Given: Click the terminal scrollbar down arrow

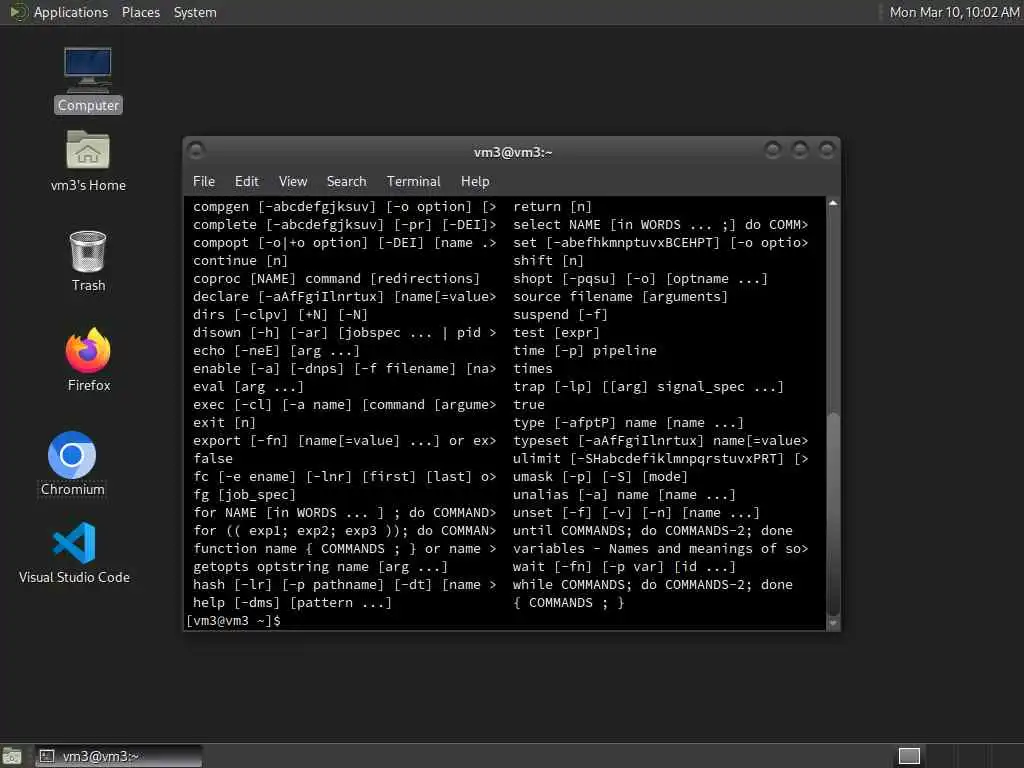Looking at the screenshot, I should pyautogui.click(x=833, y=623).
